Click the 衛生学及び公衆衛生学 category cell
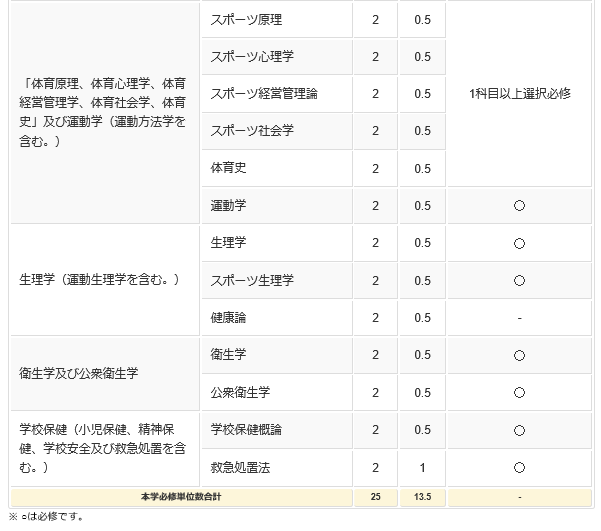601x531 pixels. coord(105,374)
